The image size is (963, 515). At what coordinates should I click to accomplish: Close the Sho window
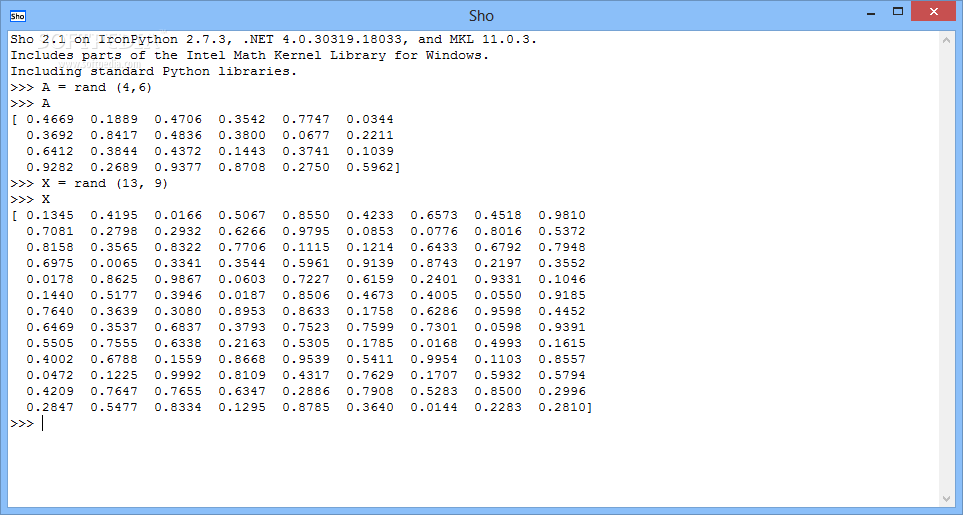point(934,12)
